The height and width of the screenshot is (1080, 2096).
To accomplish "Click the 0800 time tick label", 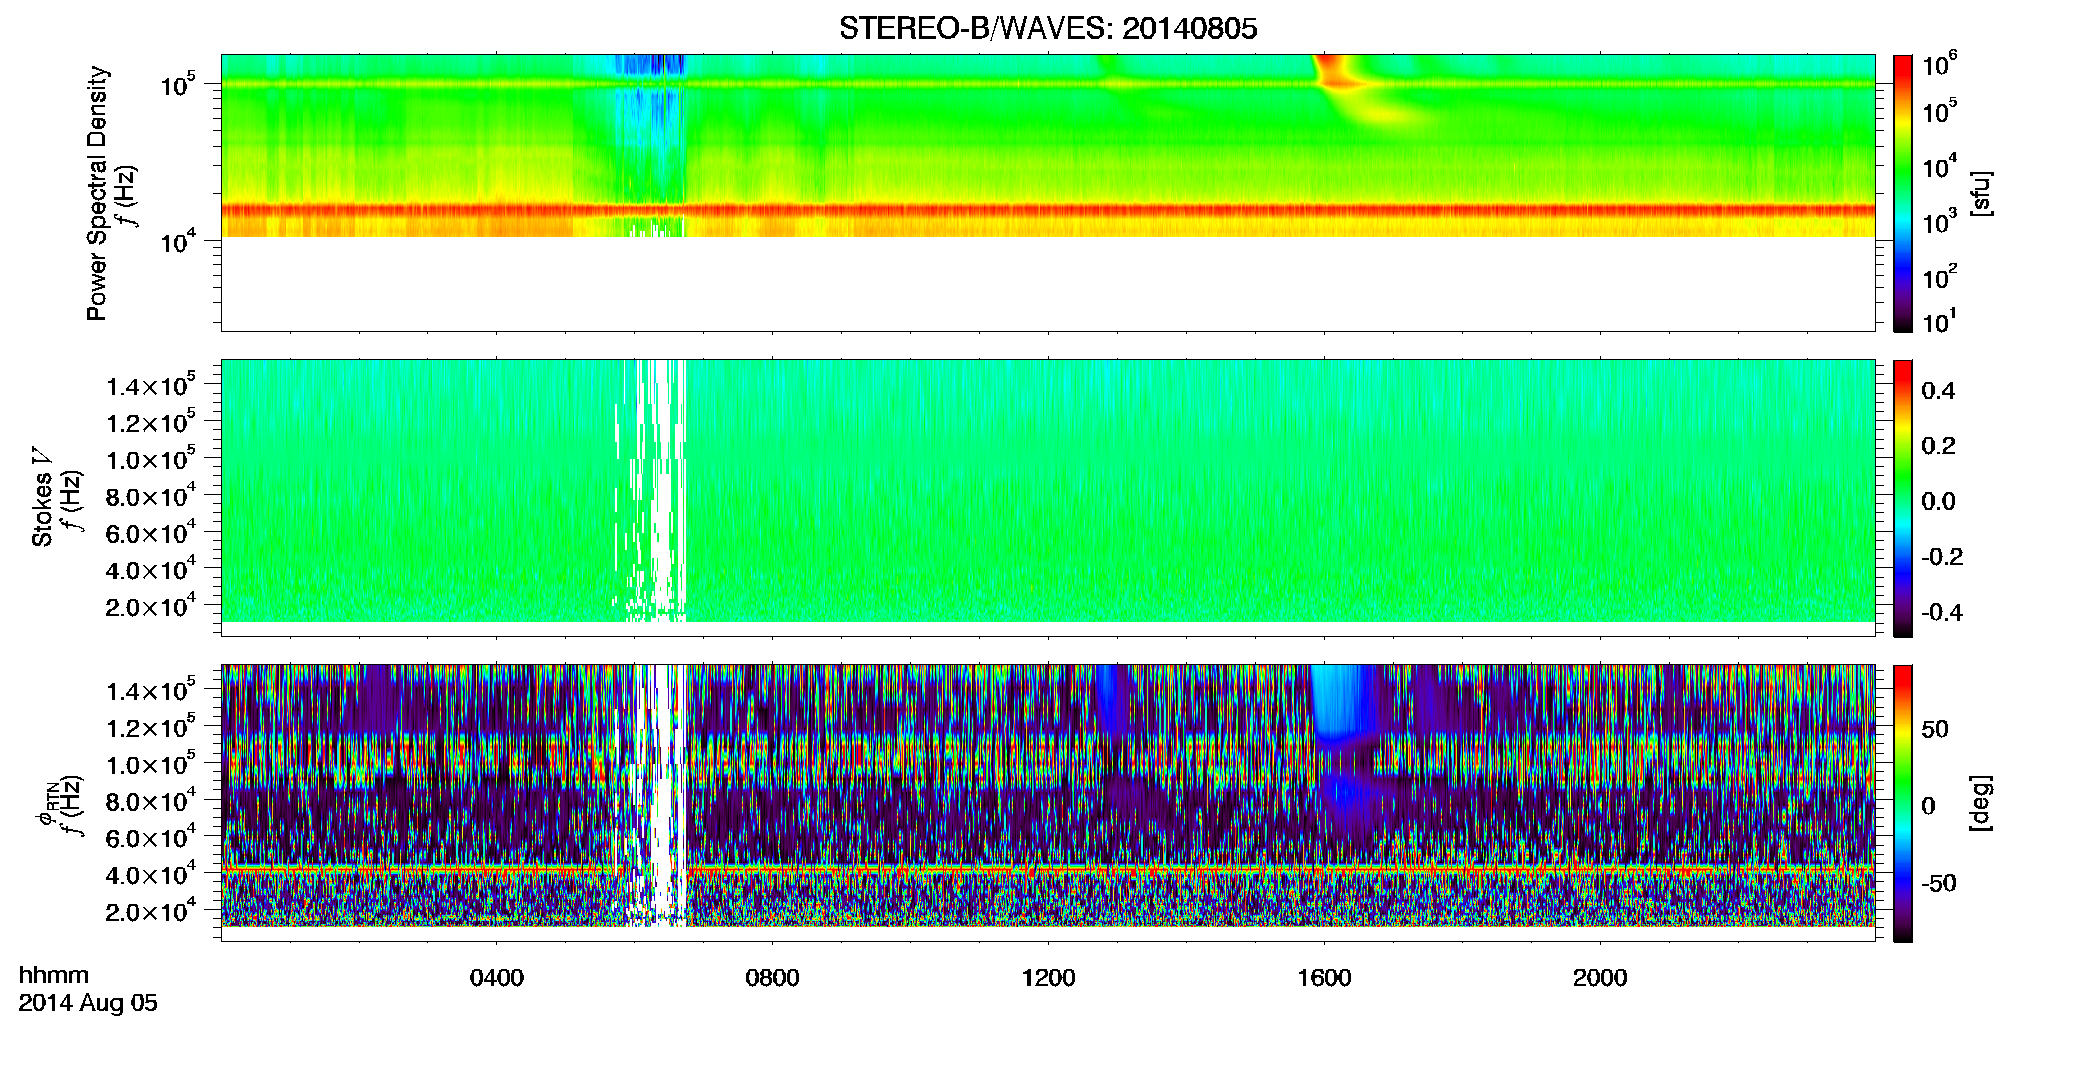I will tap(772, 978).
